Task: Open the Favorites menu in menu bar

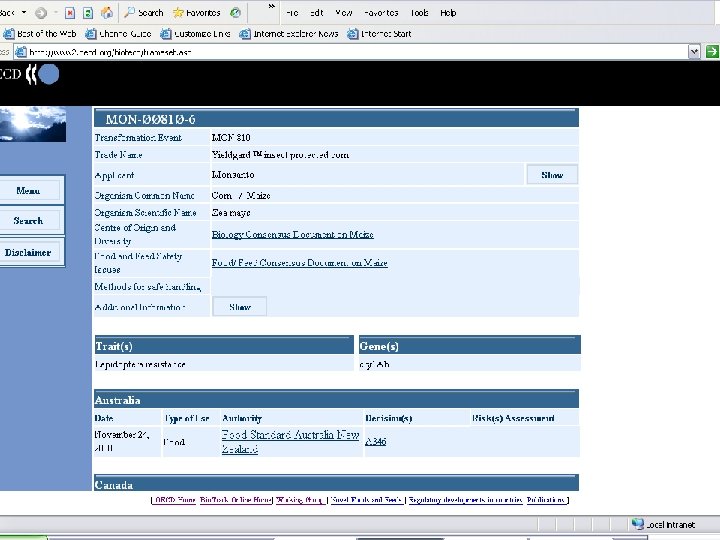Action: point(381,13)
